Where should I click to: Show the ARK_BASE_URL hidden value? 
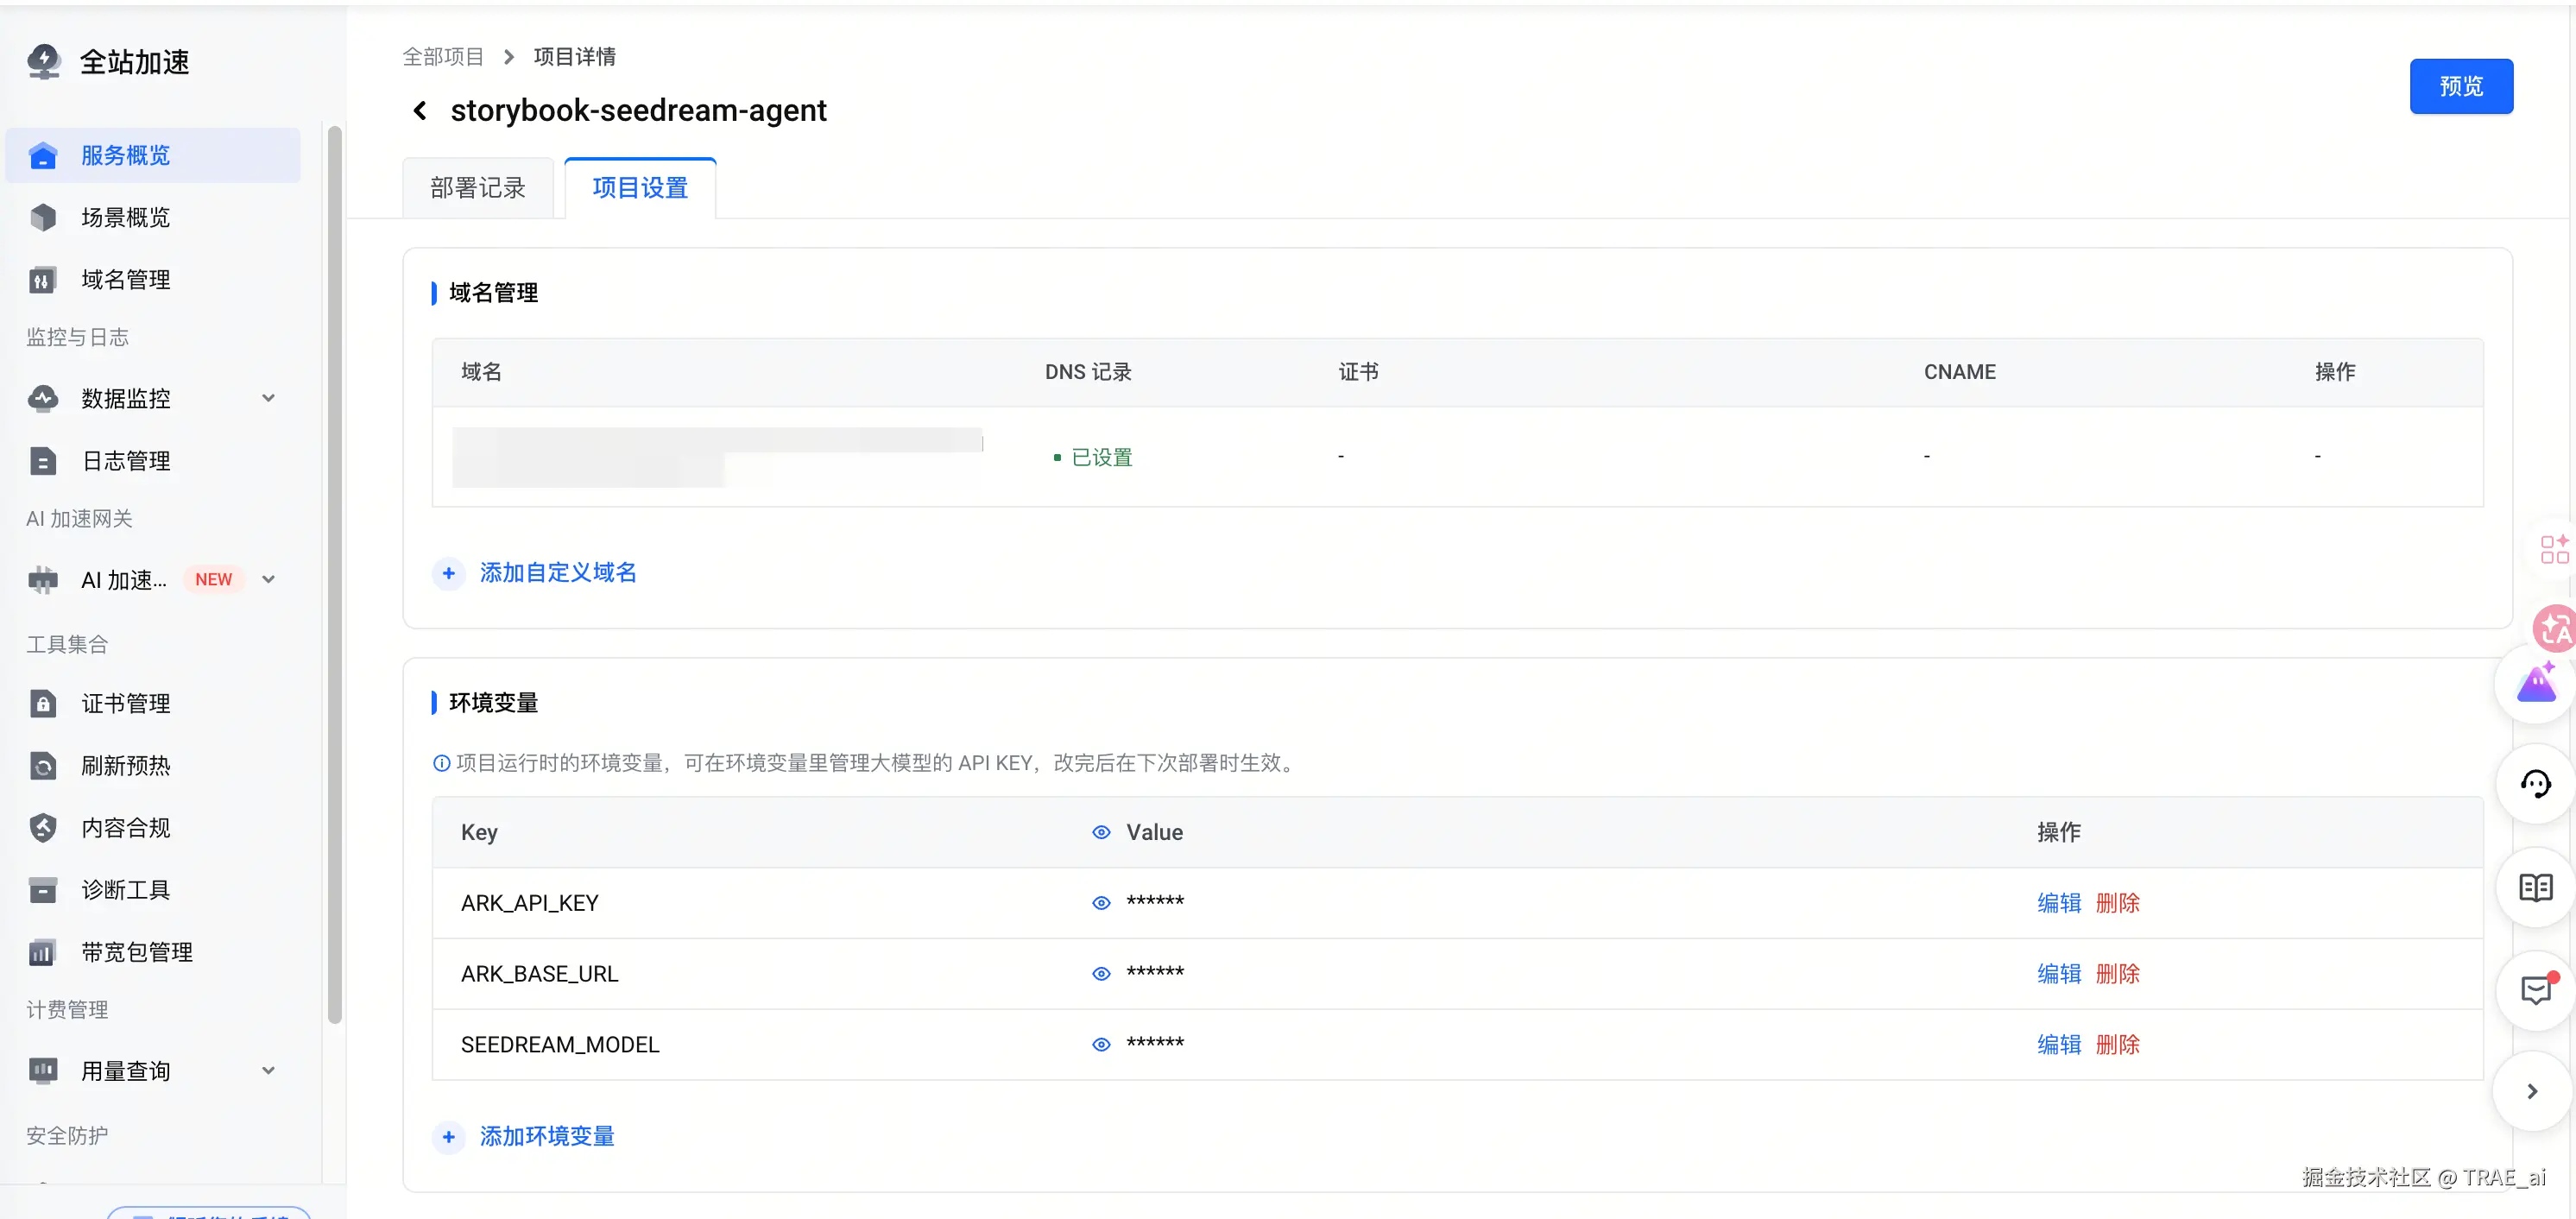1101,974
